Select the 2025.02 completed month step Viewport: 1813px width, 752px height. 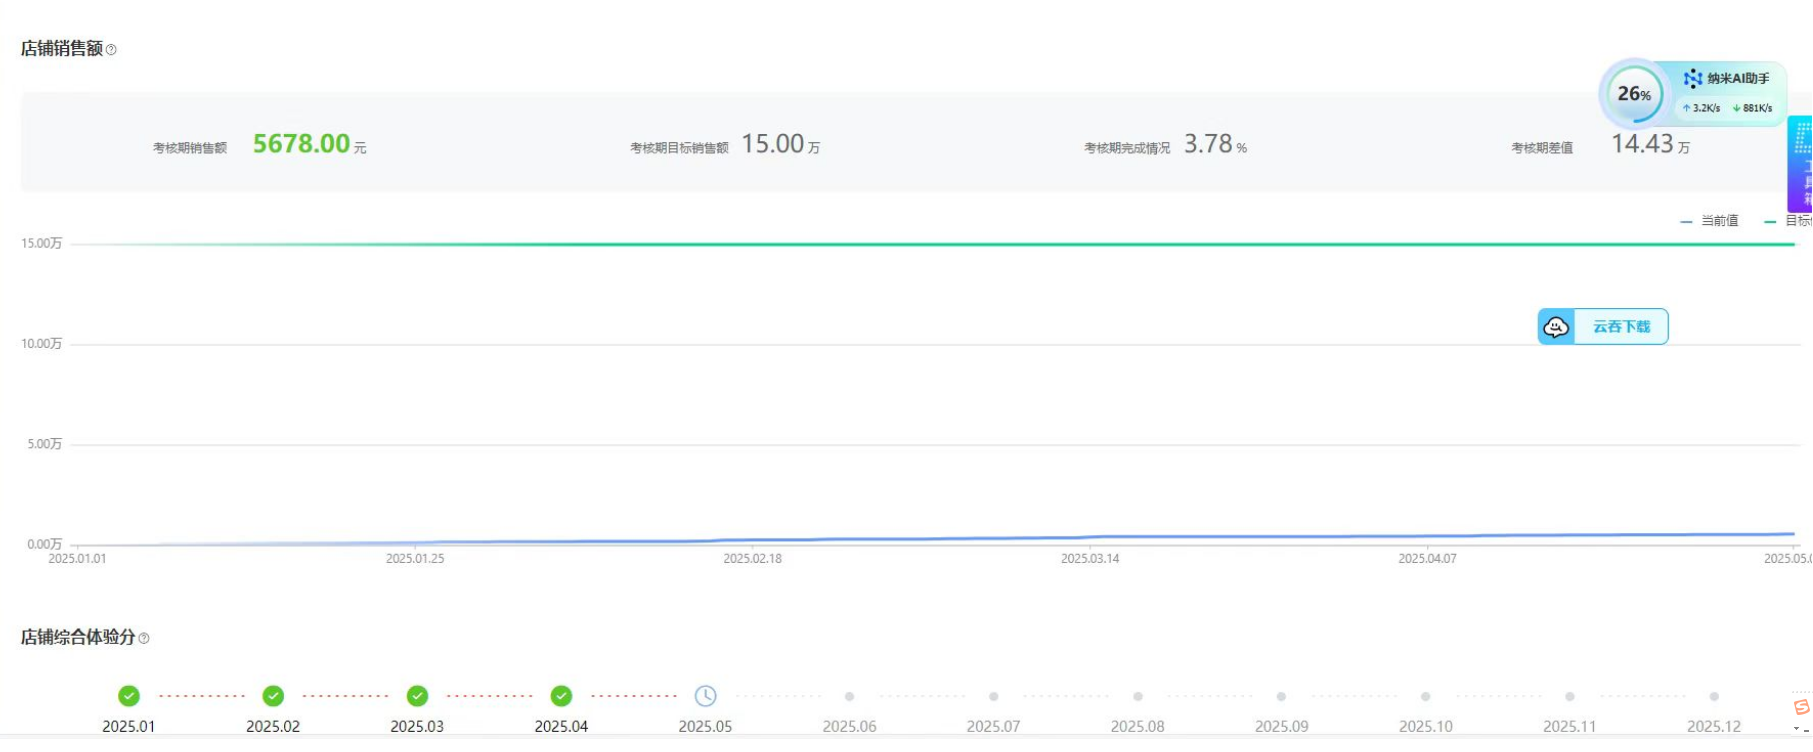[x=273, y=696]
